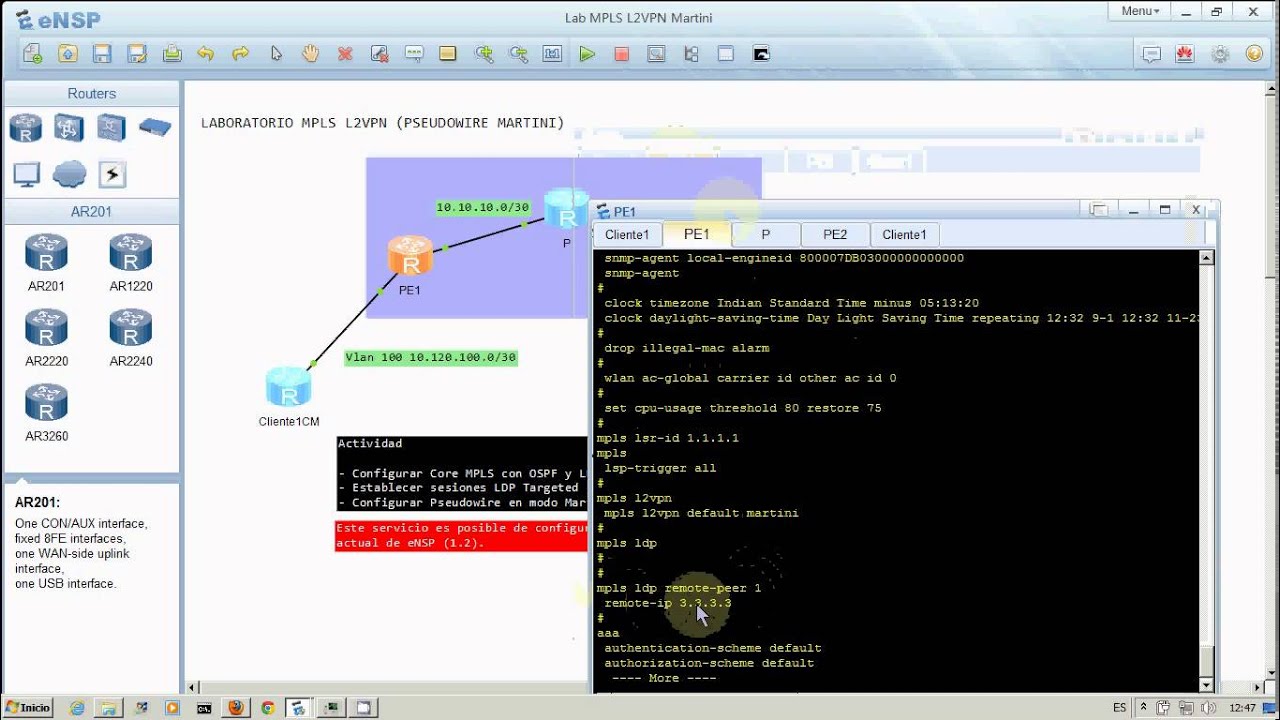The height and width of the screenshot is (720, 1280).
Task: Show all interfaces with the toolbar icon
Action: pyautogui.click(x=691, y=54)
